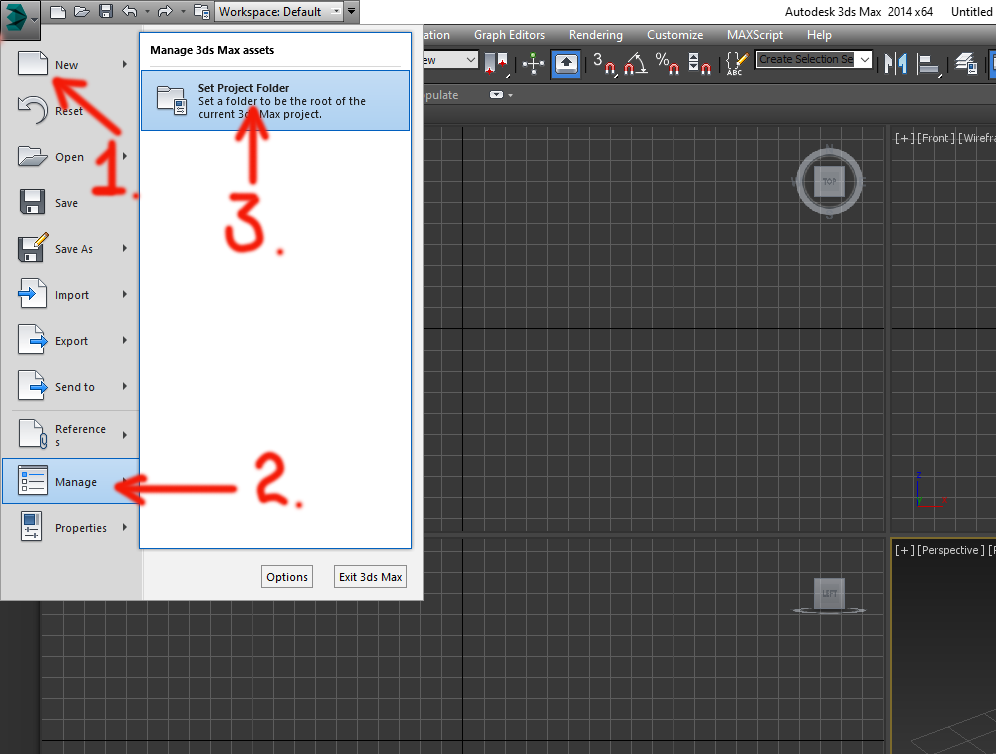The width and height of the screenshot is (996, 754).
Task: Click Project Folder icon in quick access toolbar
Action: (x=202, y=11)
